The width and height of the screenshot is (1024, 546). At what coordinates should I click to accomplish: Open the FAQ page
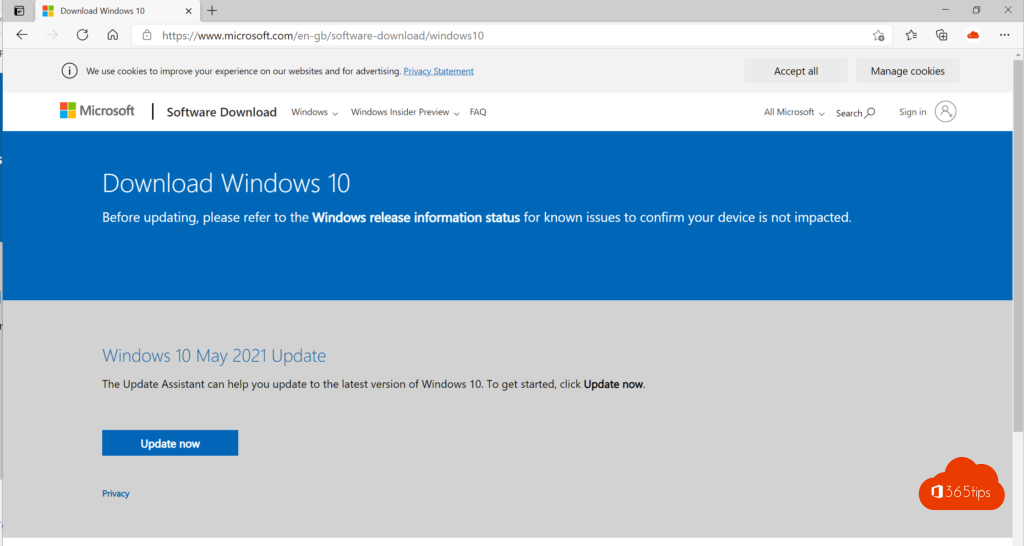tap(478, 112)
